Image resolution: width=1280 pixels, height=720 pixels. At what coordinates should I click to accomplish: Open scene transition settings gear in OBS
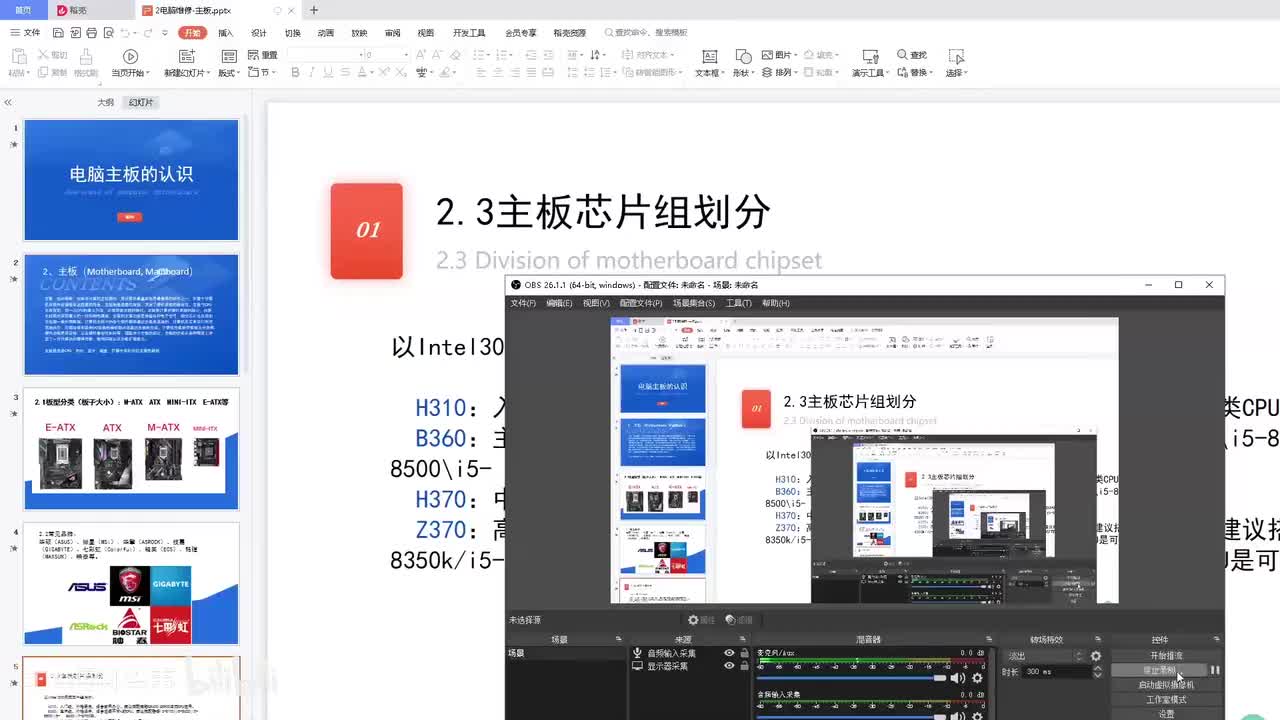1096,656
